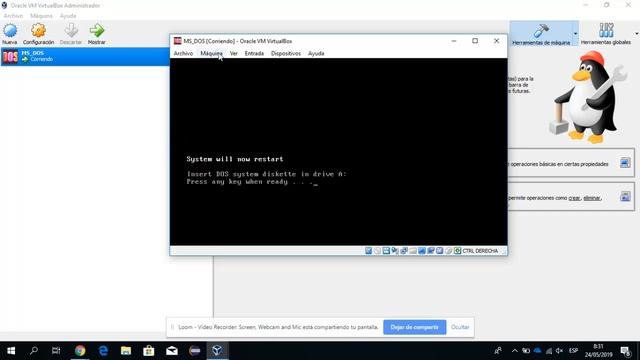Open People icon in system tray

(x=498, y=351)
